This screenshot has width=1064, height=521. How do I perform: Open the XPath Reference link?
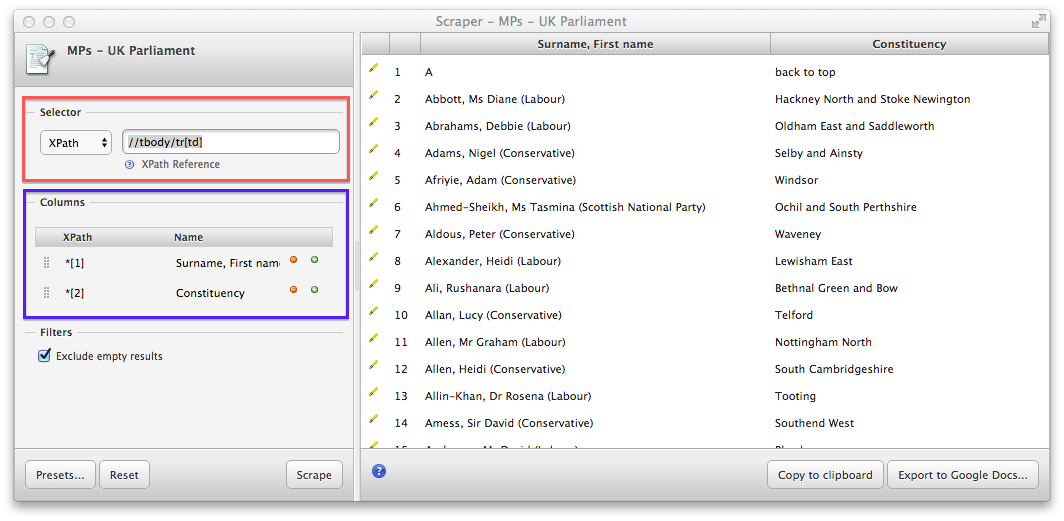coord(180,164)
